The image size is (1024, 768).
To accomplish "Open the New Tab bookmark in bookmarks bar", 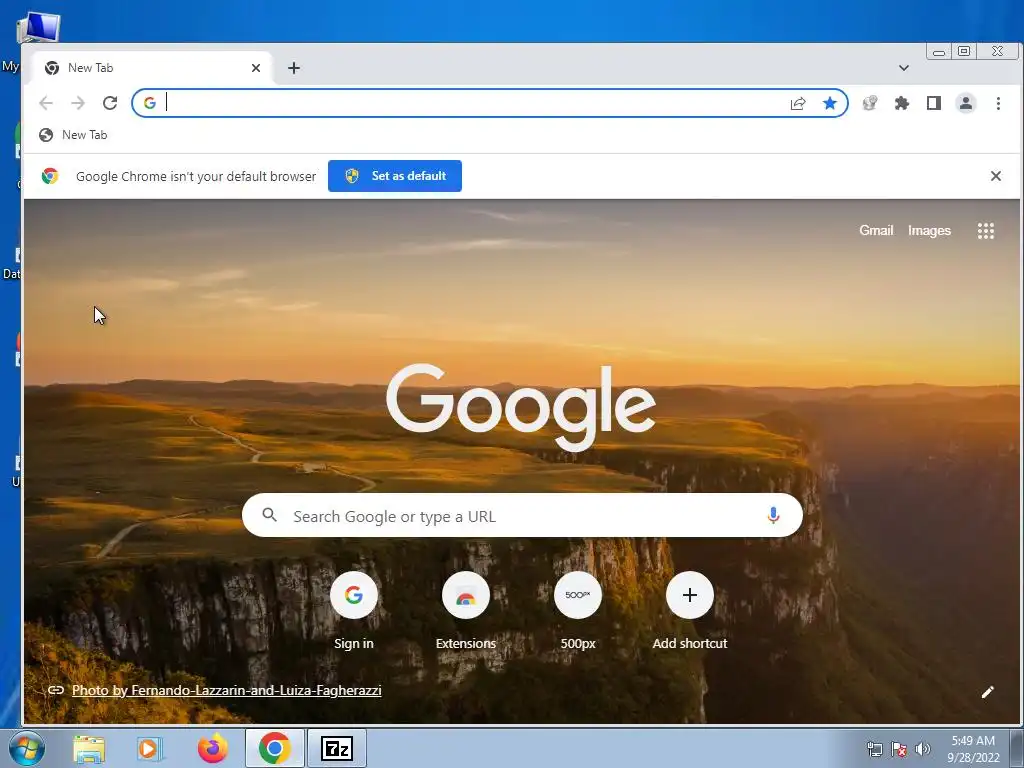I will pos(73,135).
